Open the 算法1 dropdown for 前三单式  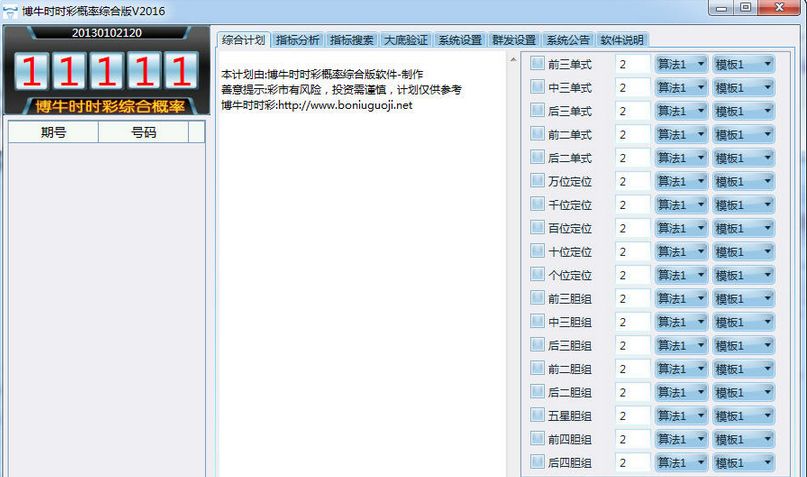[x=681, y=64]
